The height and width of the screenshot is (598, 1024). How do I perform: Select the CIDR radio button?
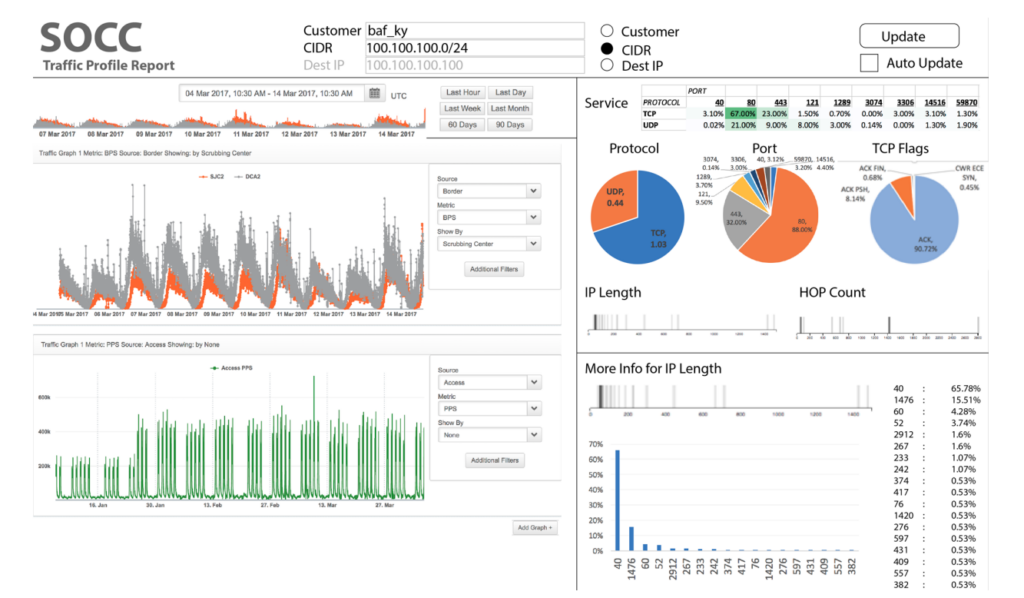606,48
